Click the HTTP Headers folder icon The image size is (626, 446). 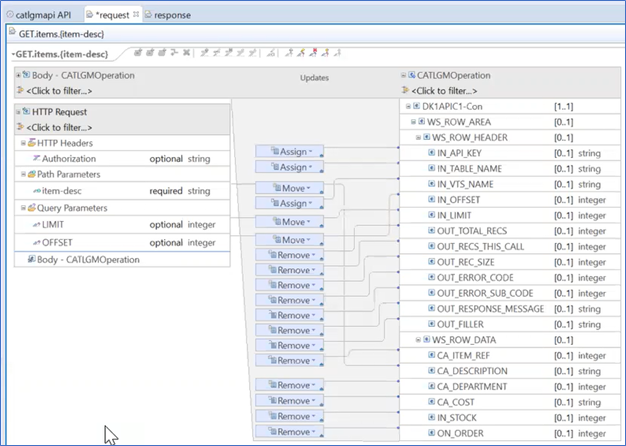point(32,143)
